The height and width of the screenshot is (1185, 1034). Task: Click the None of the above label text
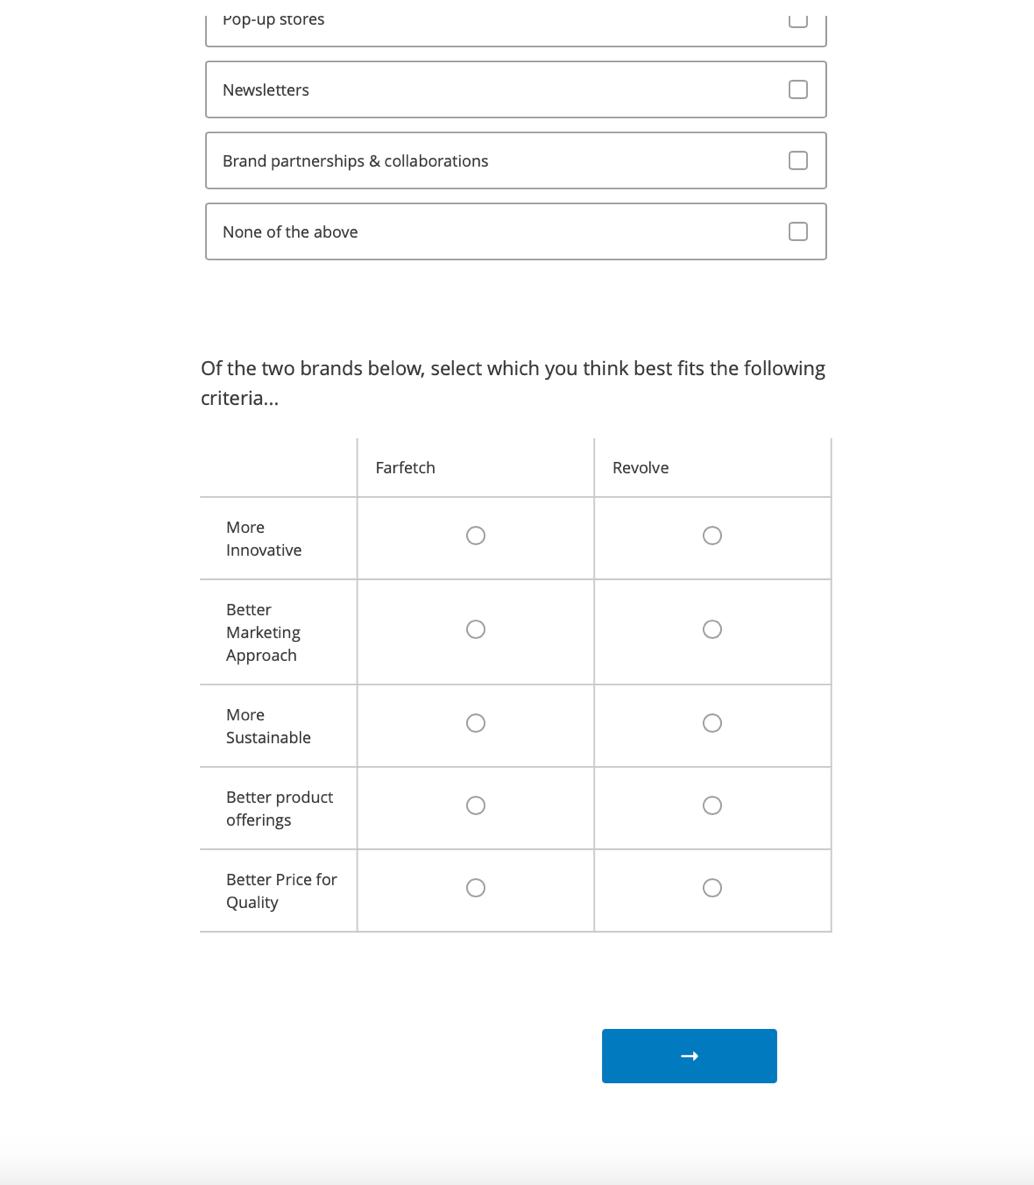pyautogui.click(x=290, y=232)
